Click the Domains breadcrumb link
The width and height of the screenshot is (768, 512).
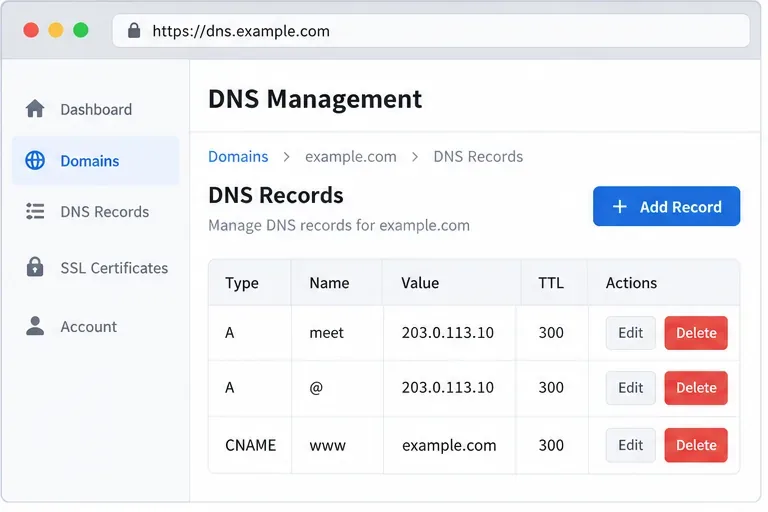tap(238, 156)
